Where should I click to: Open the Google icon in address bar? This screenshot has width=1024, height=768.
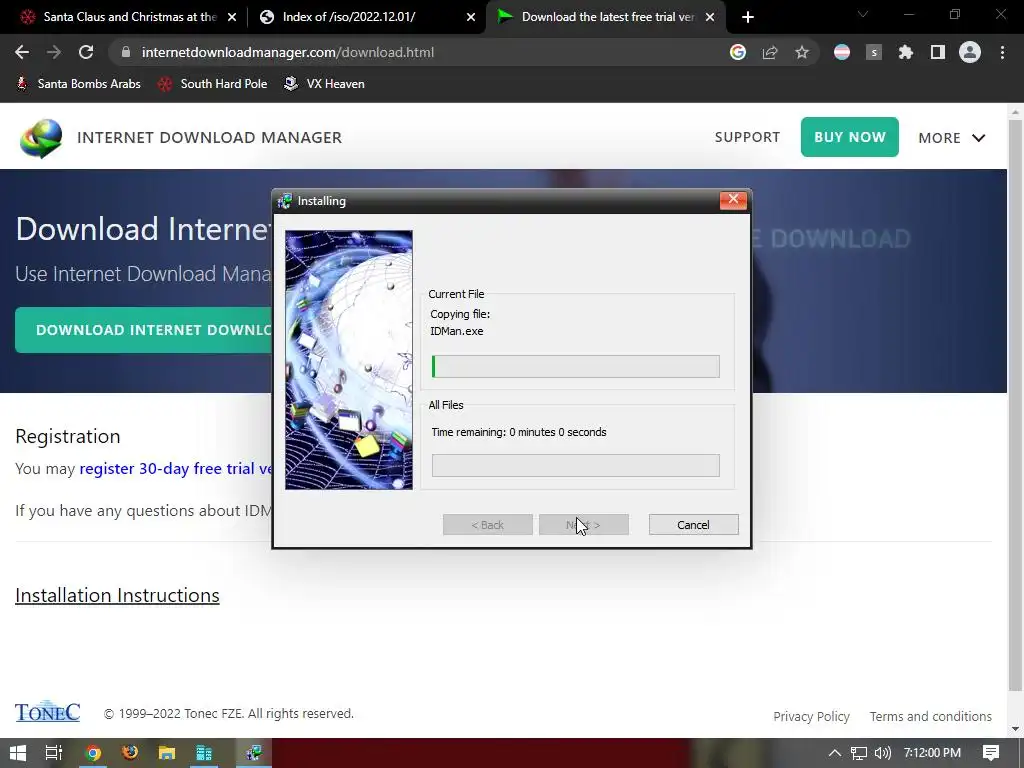coord(738,52)
